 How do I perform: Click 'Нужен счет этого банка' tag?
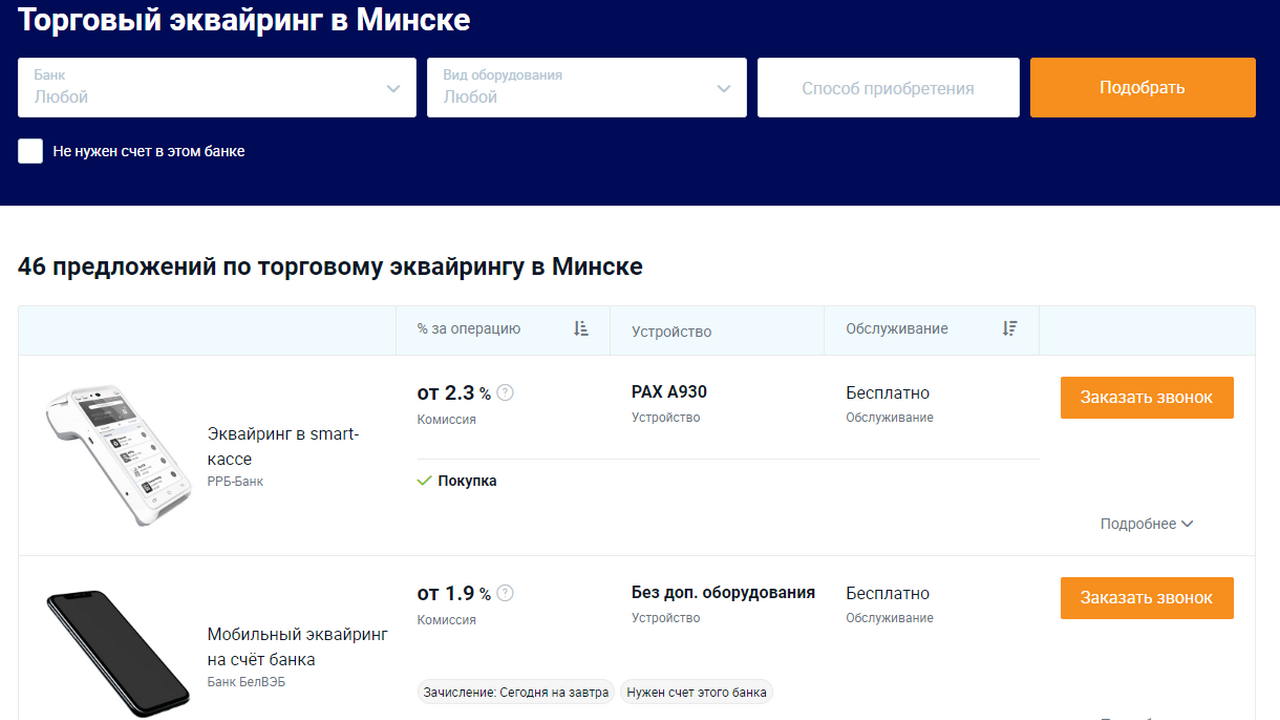tap(697, 692)
